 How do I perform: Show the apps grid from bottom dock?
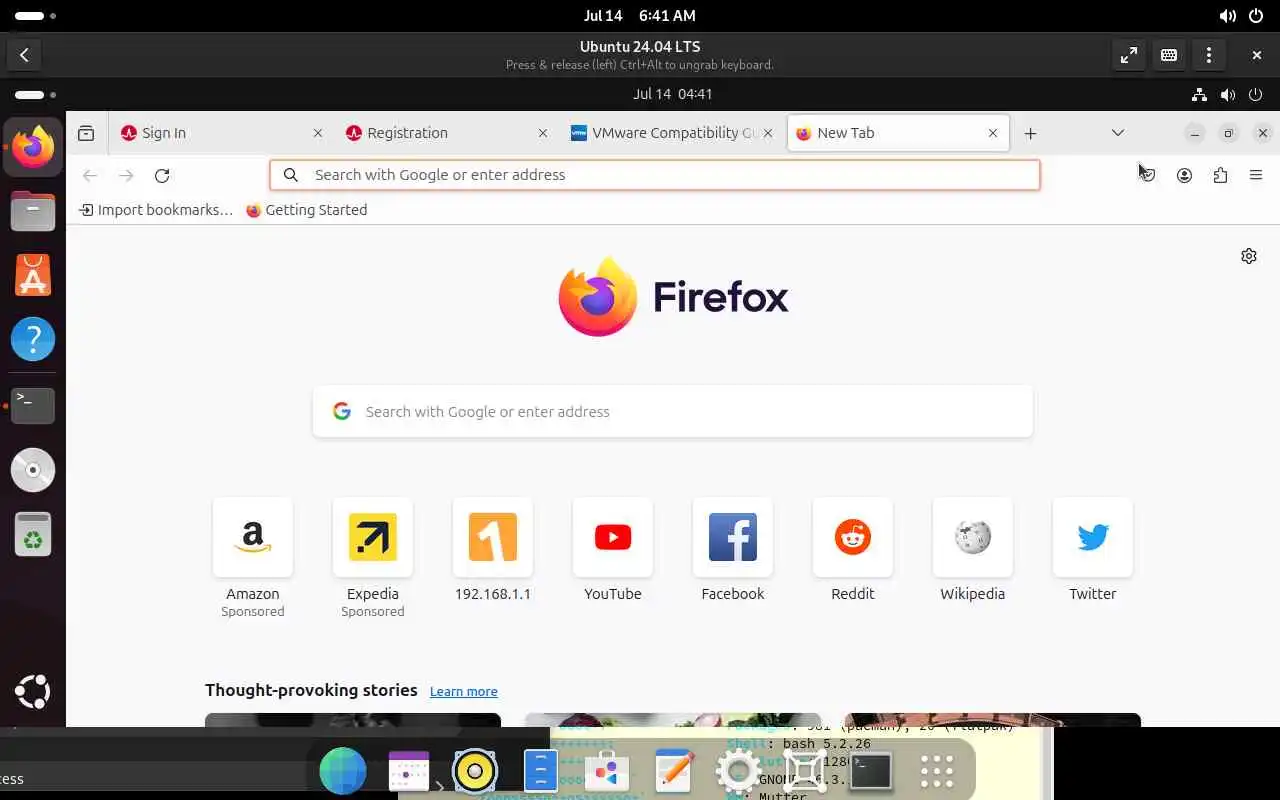click(937, 771)
